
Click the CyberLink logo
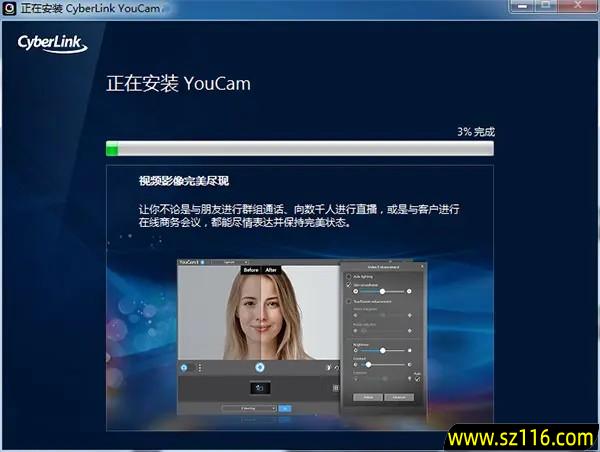tap(52, 44)
